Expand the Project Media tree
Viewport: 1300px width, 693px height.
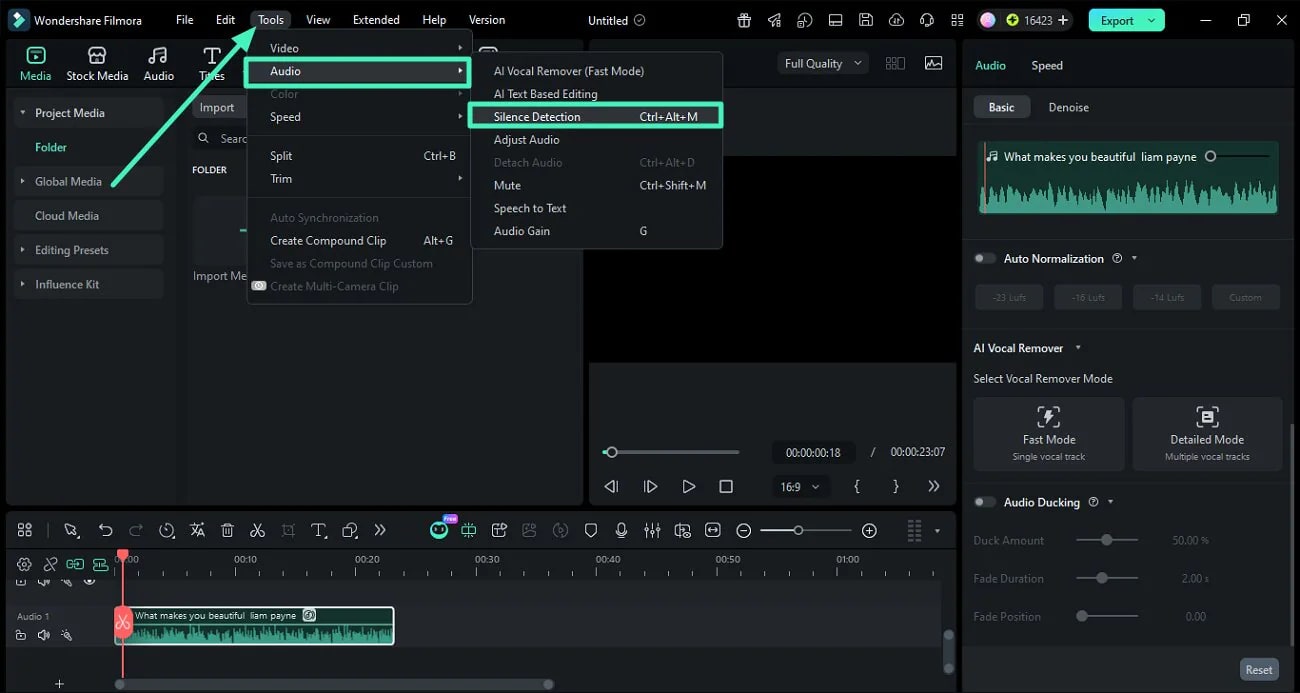click(x=23, y=113)
